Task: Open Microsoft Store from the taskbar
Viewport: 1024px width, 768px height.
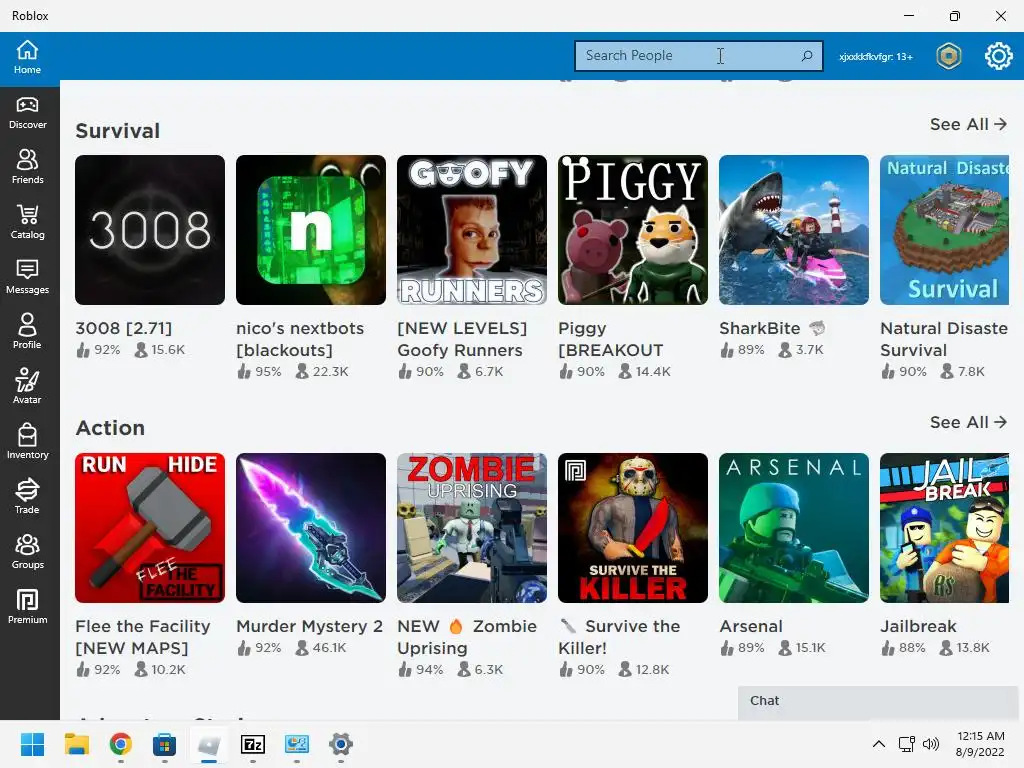Action: (164, 744)
